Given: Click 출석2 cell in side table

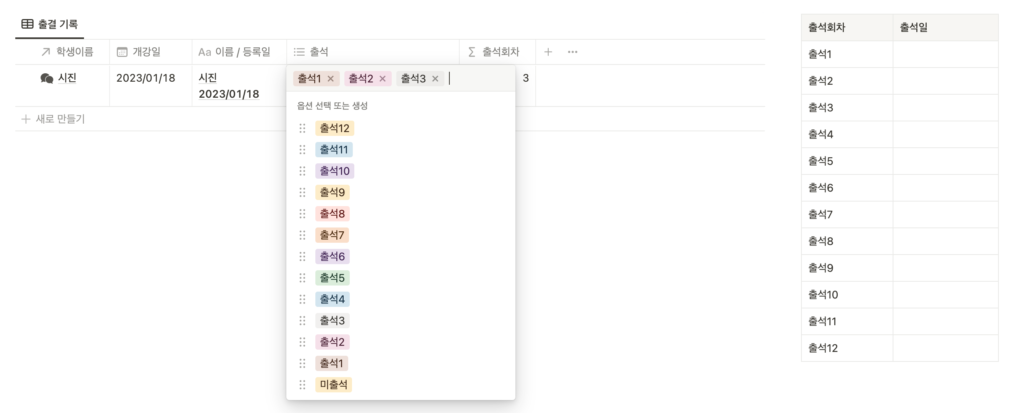Looking at the screenshot, I should click(x=847, y=81).
